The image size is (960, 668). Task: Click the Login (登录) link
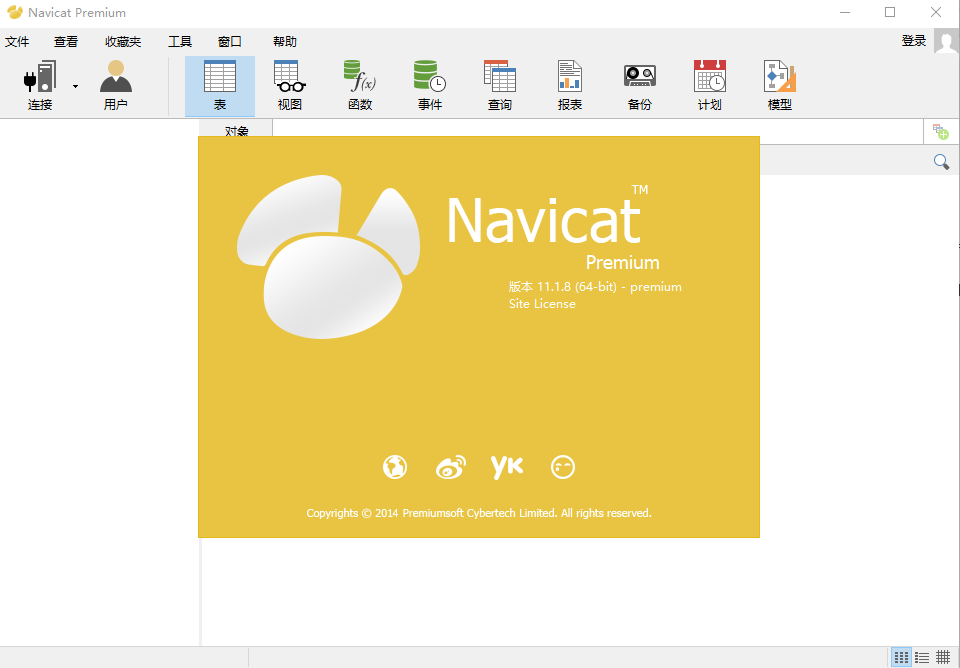[914, 41]
